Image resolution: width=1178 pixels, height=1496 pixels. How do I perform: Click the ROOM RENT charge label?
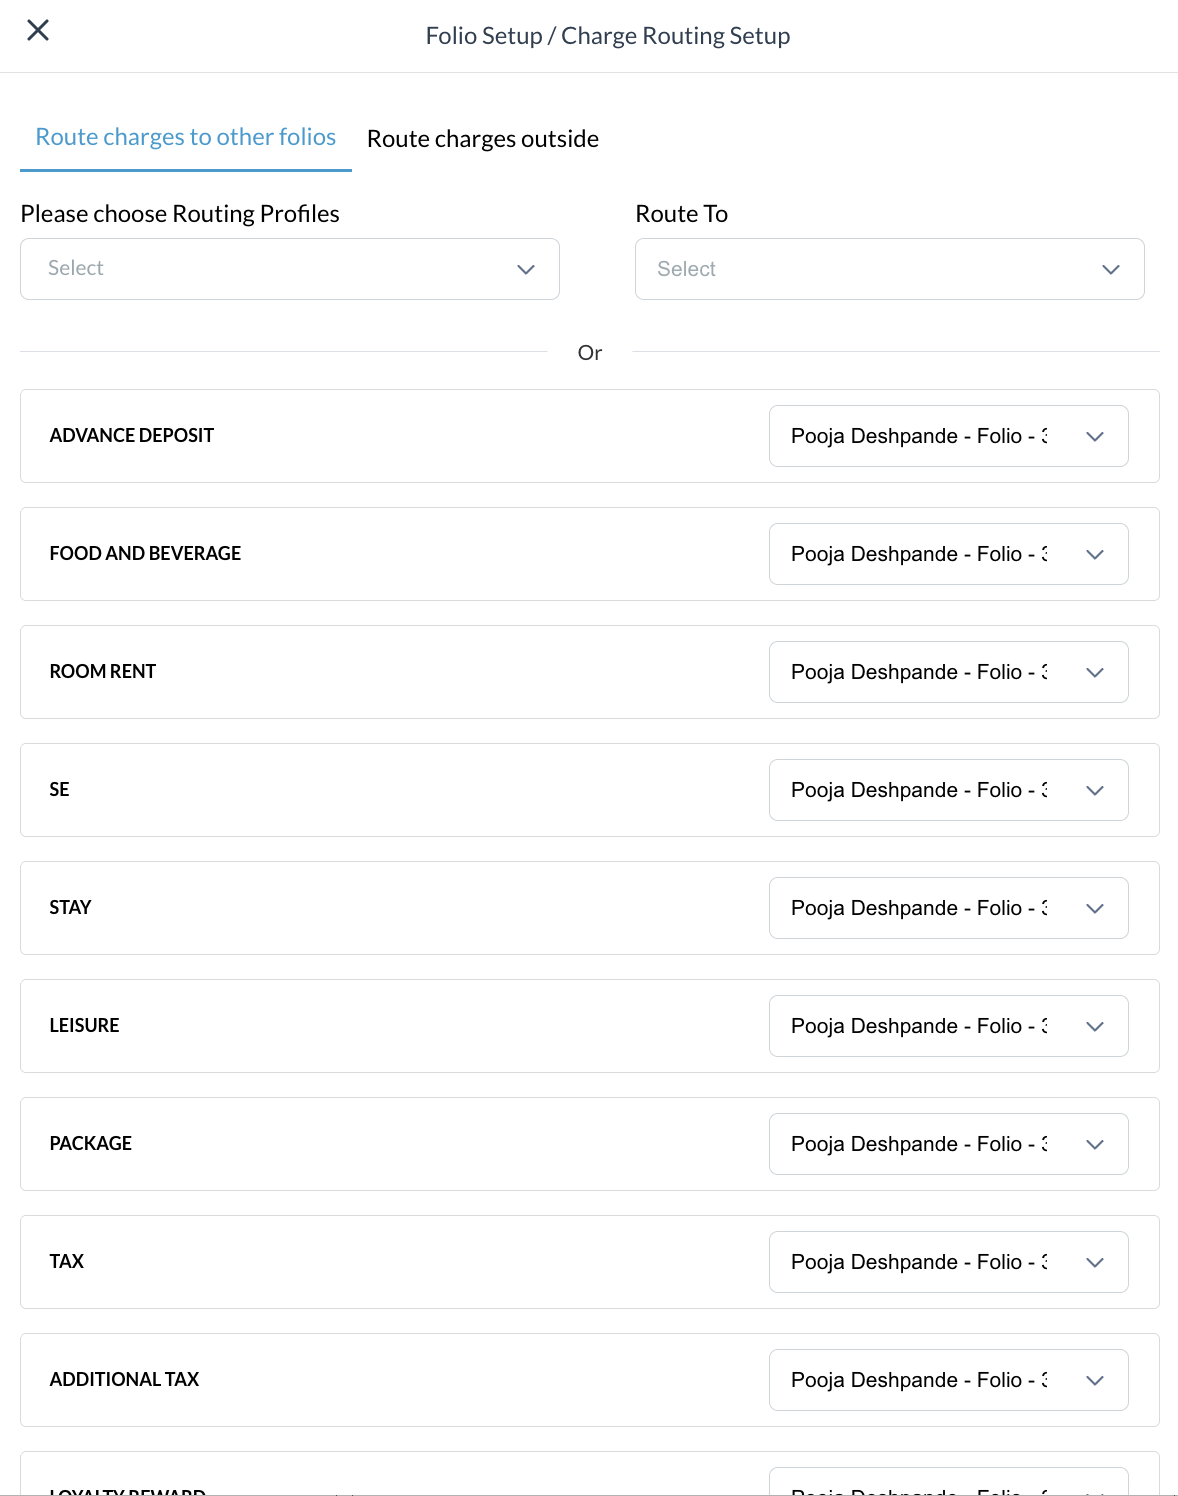(x=103, y=672)
